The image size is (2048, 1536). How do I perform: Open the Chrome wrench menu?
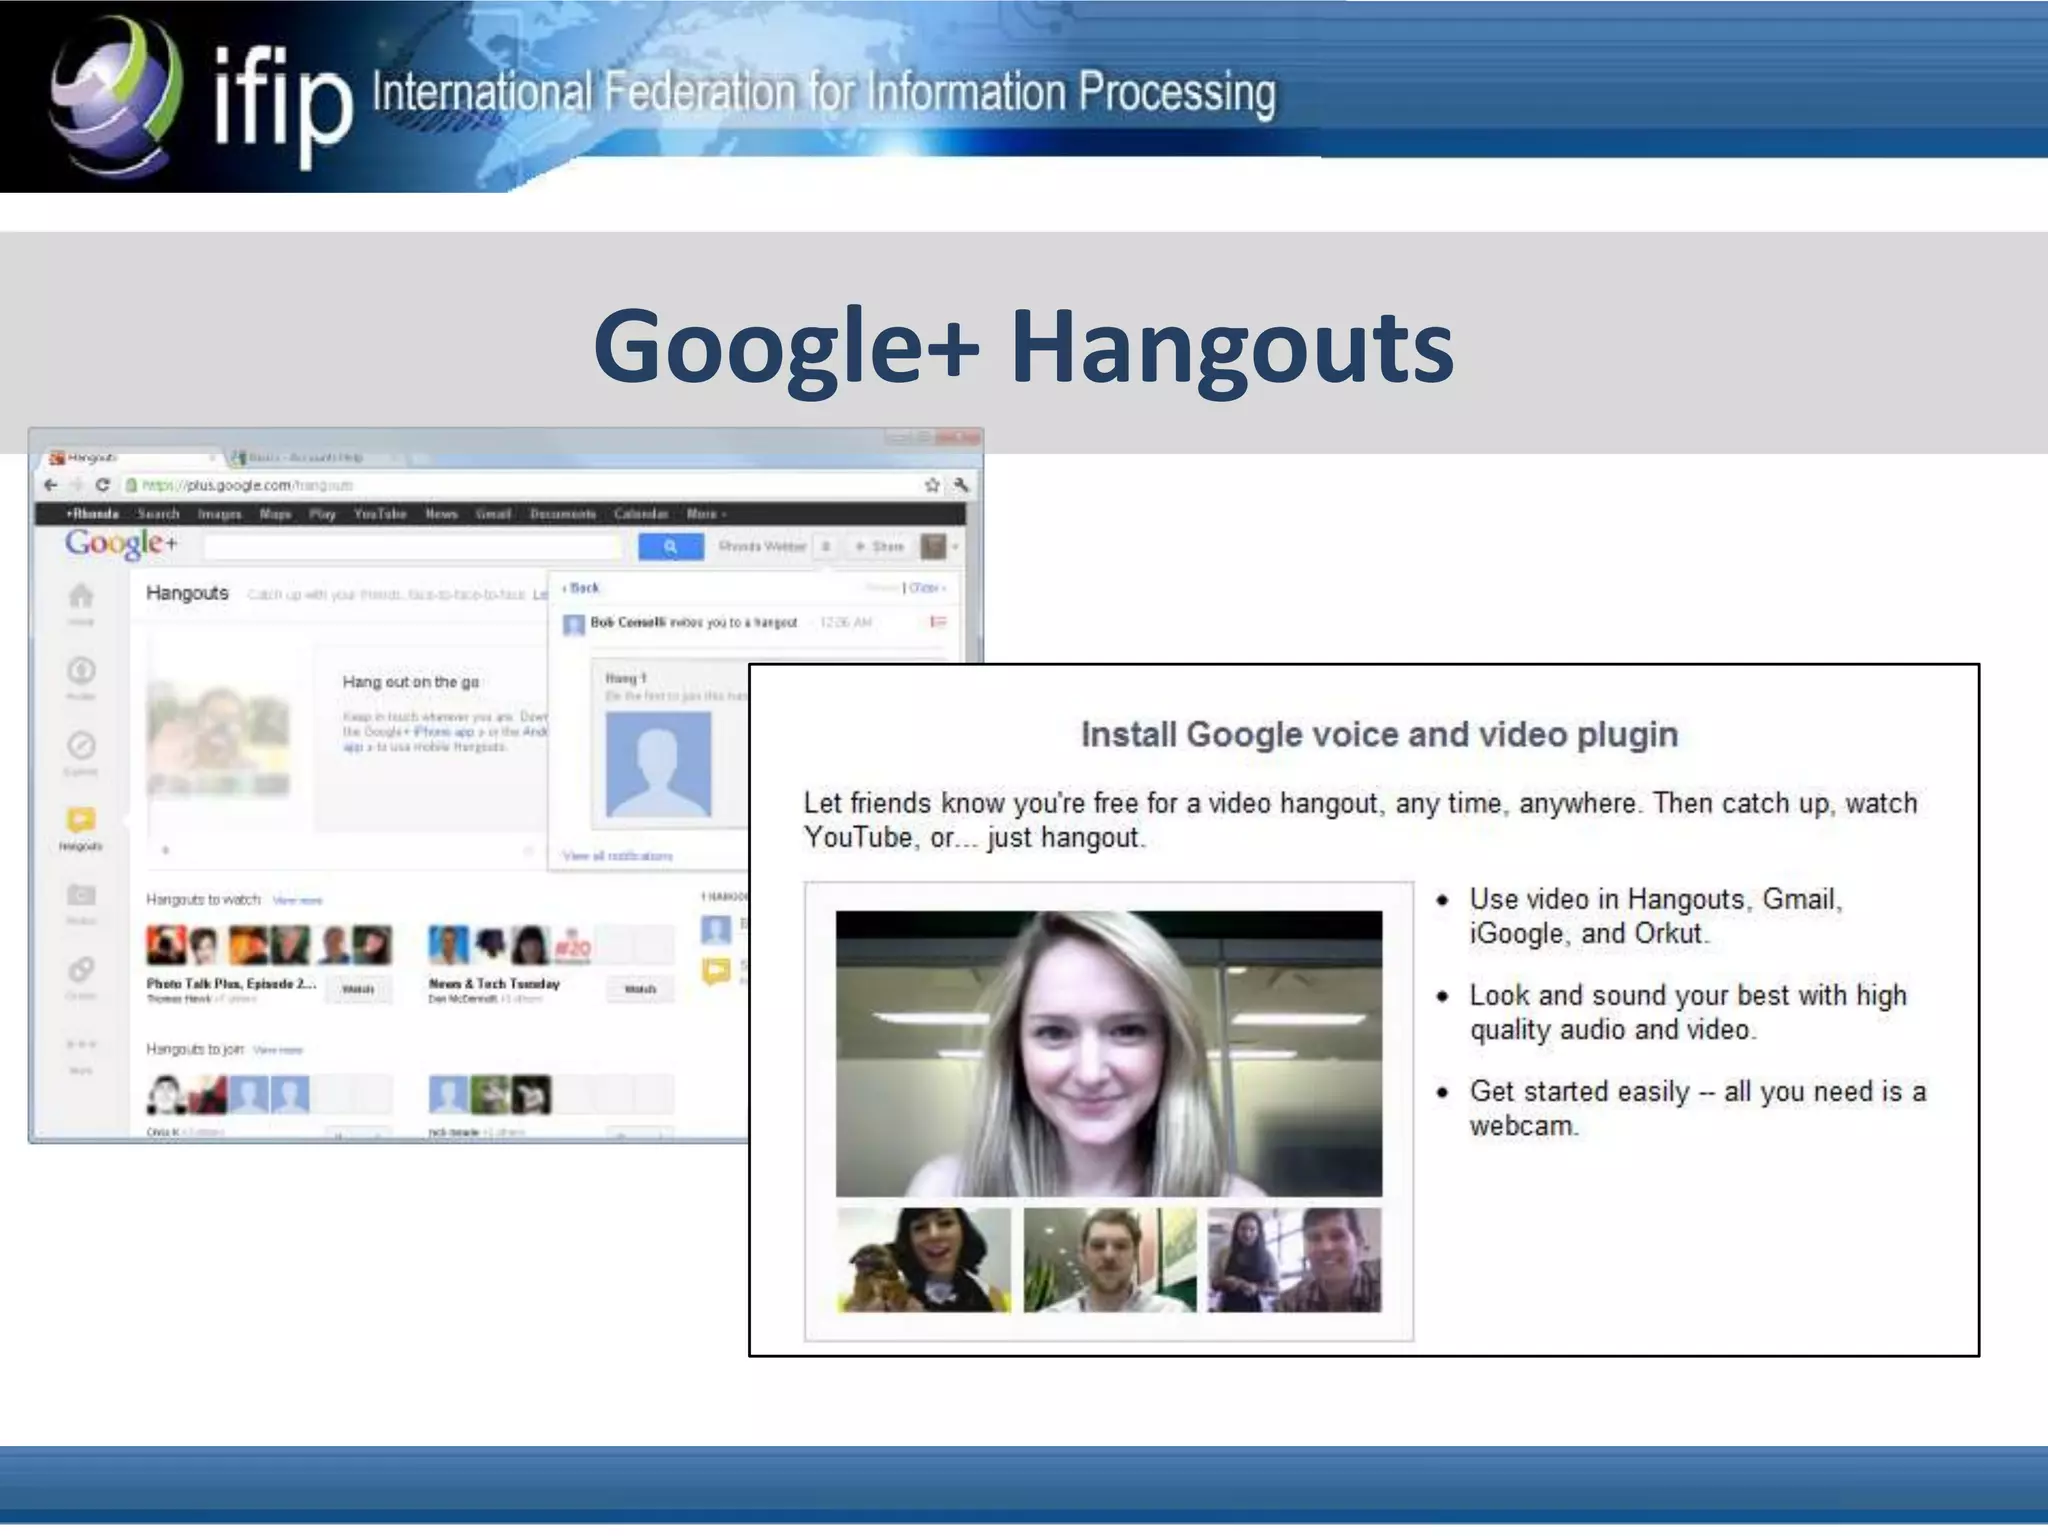tap(961, 485)
